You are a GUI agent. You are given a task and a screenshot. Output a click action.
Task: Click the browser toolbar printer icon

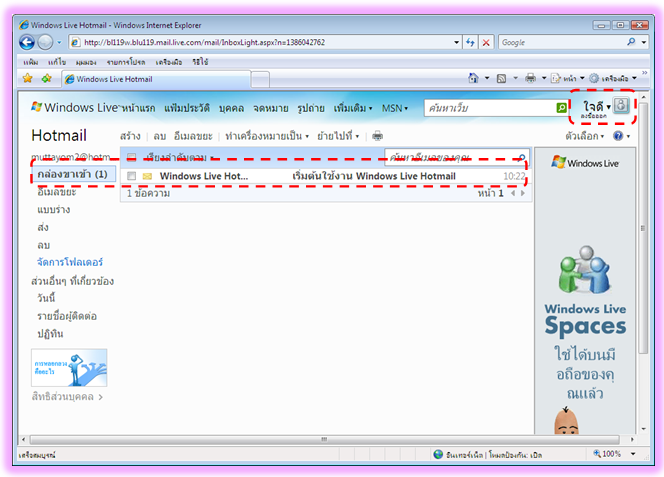[530, 78]
